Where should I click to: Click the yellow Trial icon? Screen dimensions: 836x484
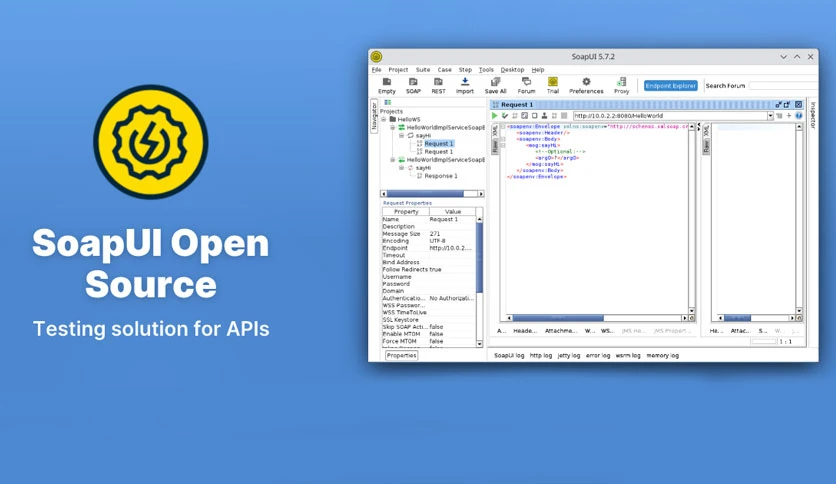pos(553,82)
